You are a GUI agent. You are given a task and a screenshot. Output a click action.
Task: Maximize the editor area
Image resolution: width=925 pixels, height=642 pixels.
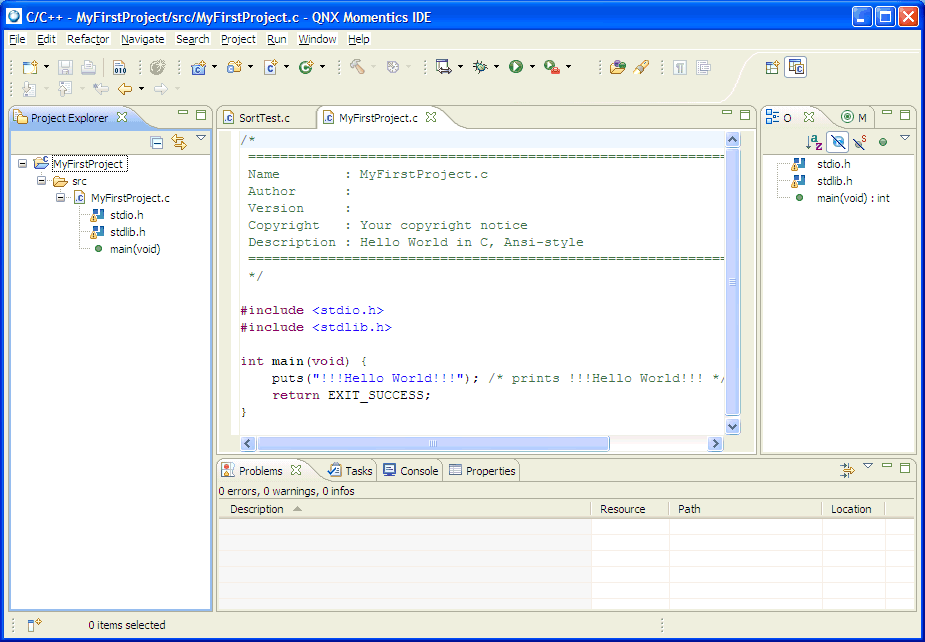coord(744,114)
